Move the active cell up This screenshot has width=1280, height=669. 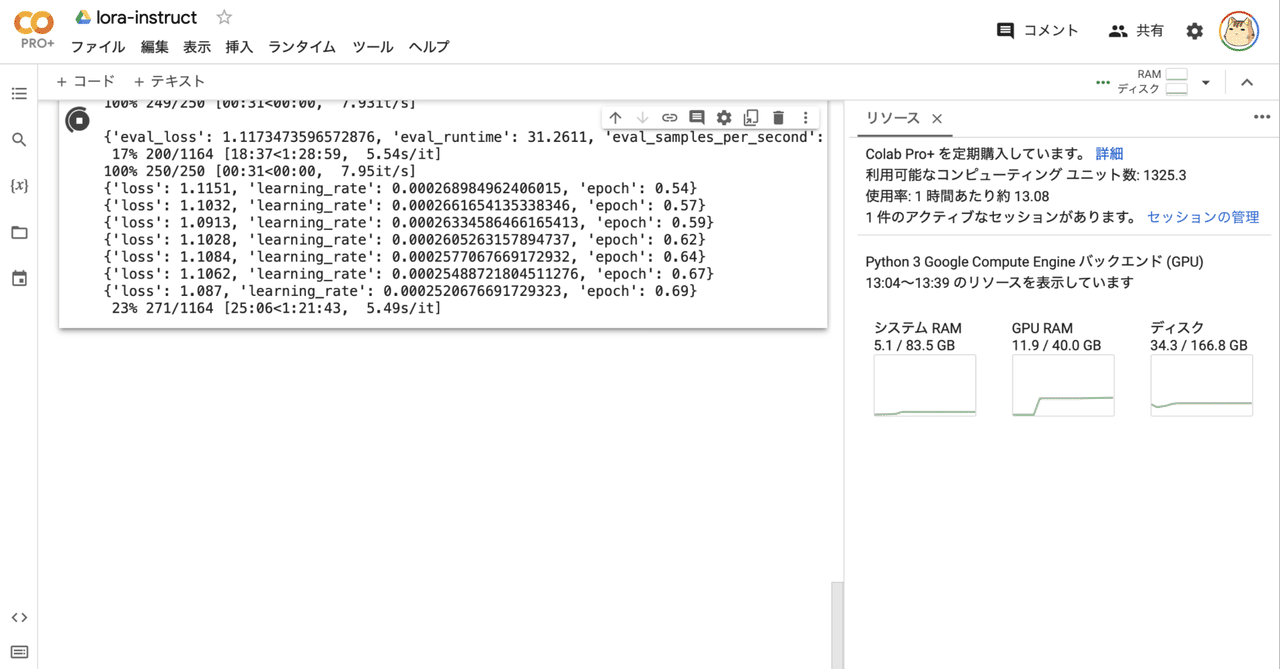point(615,117)
